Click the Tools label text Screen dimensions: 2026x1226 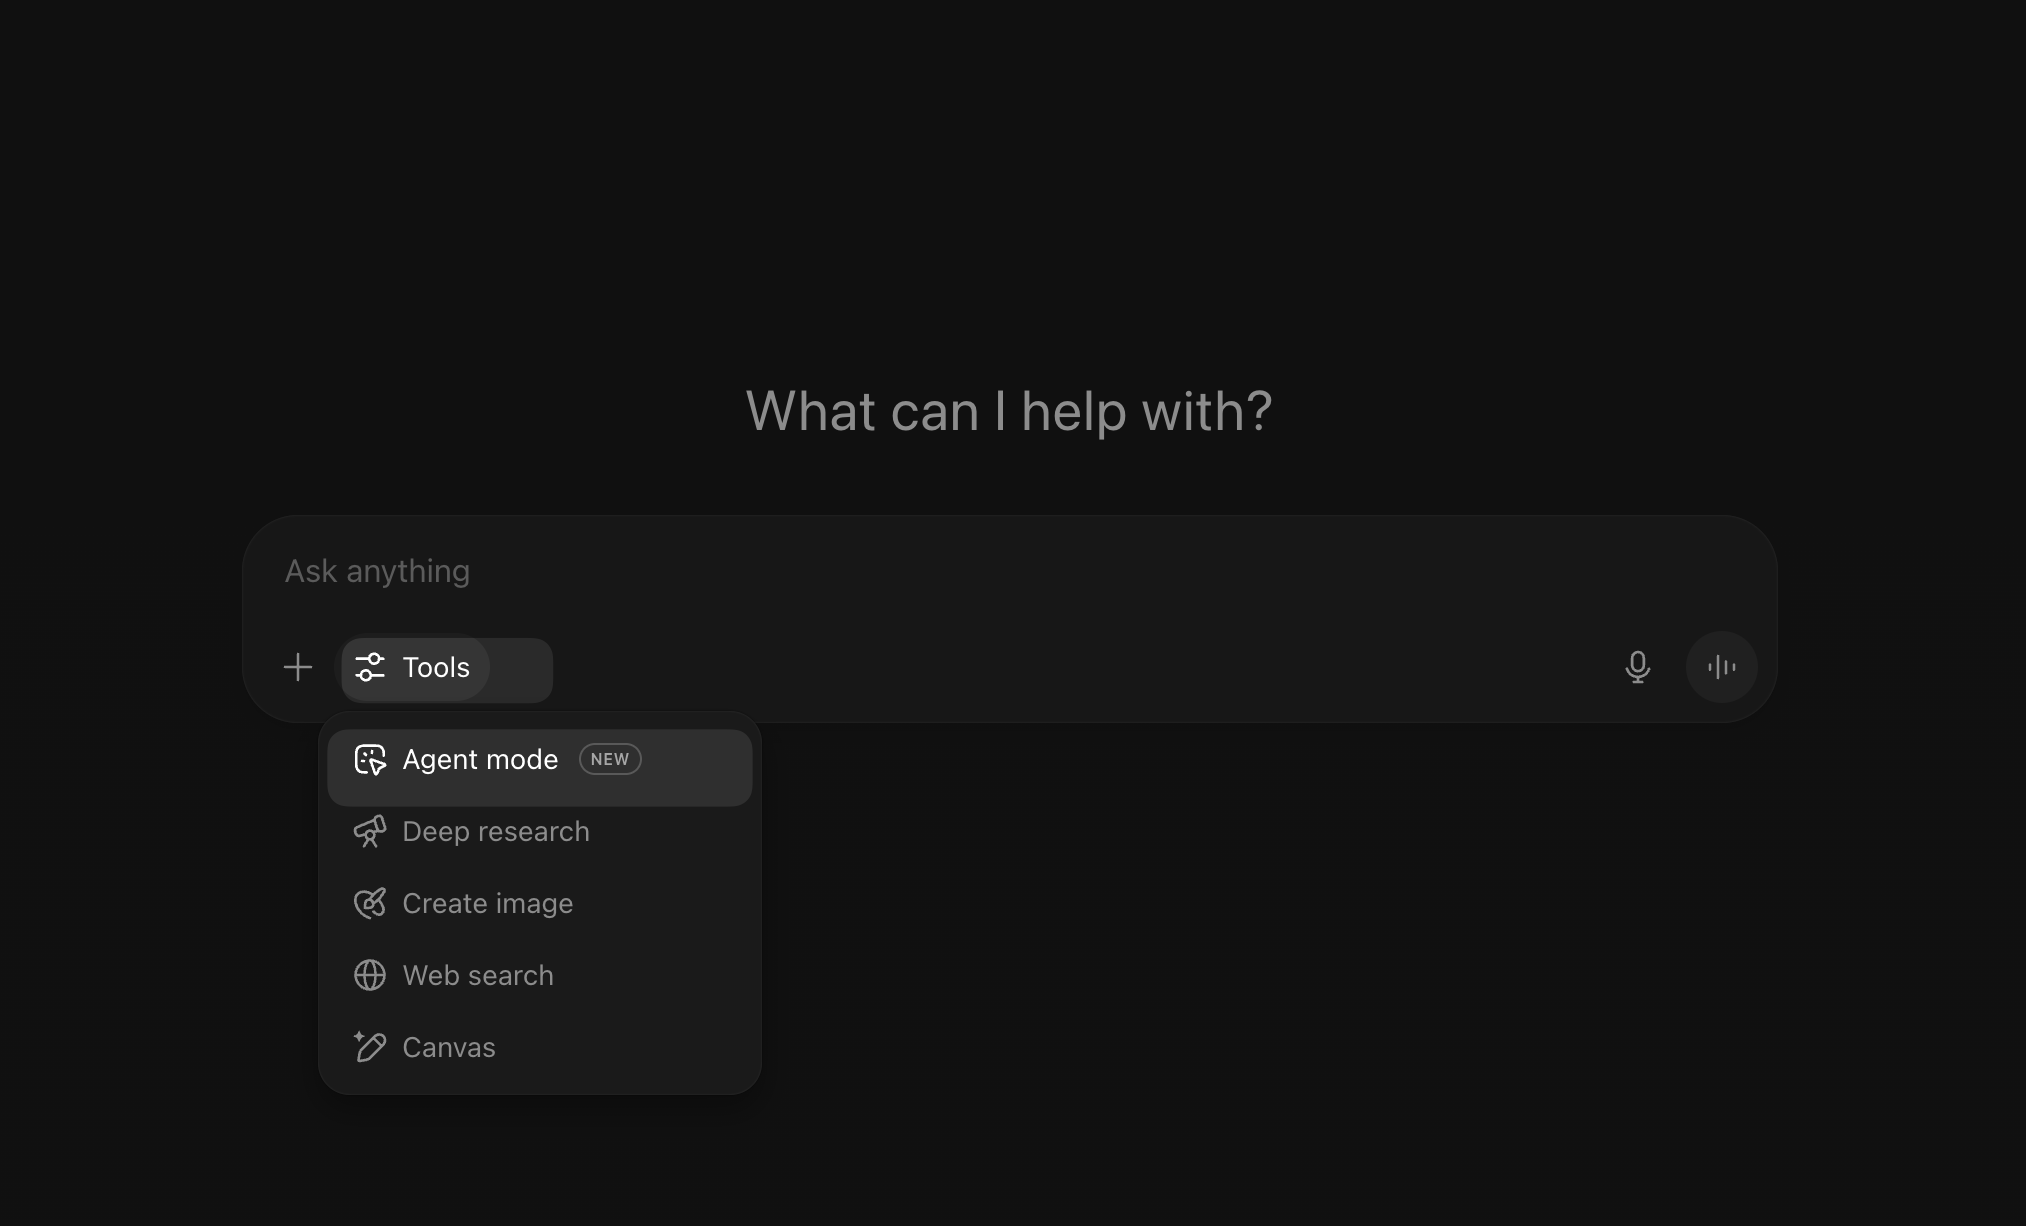click(x=436, y=667)
